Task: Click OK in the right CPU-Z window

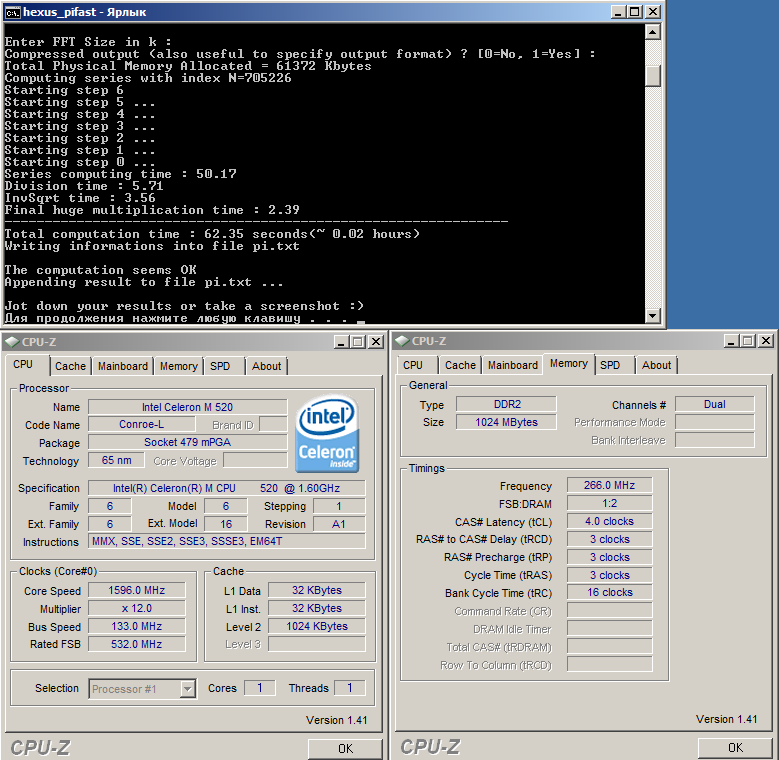Action: (x=735, y=748)
